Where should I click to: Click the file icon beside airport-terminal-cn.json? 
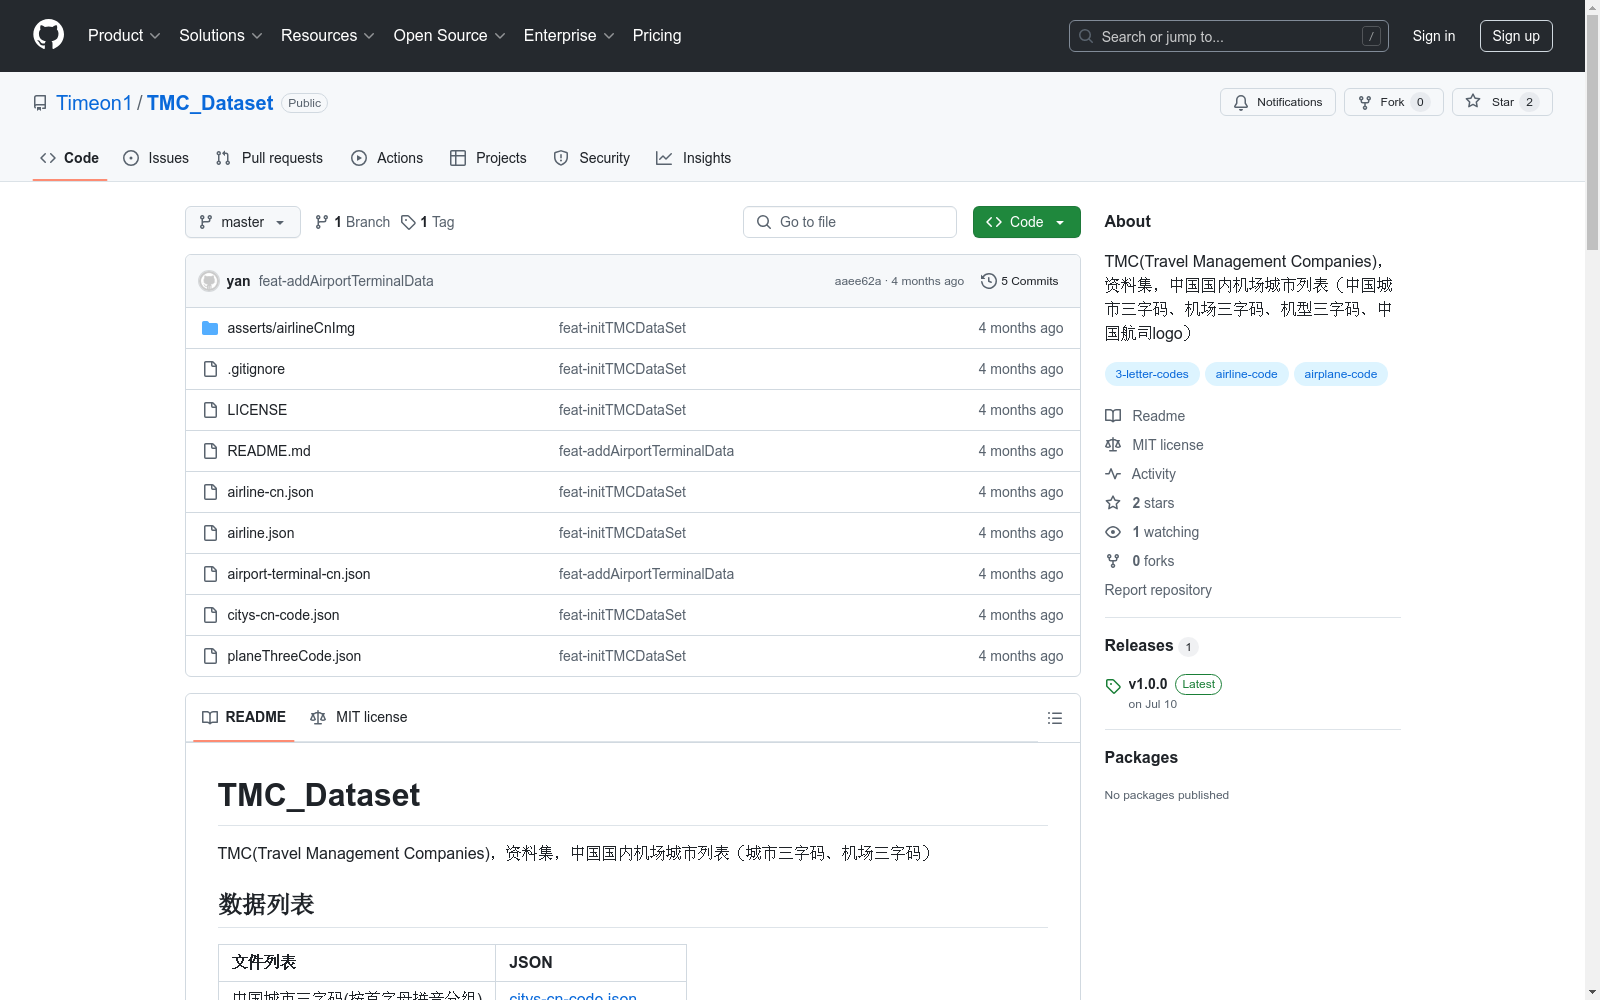210,574
